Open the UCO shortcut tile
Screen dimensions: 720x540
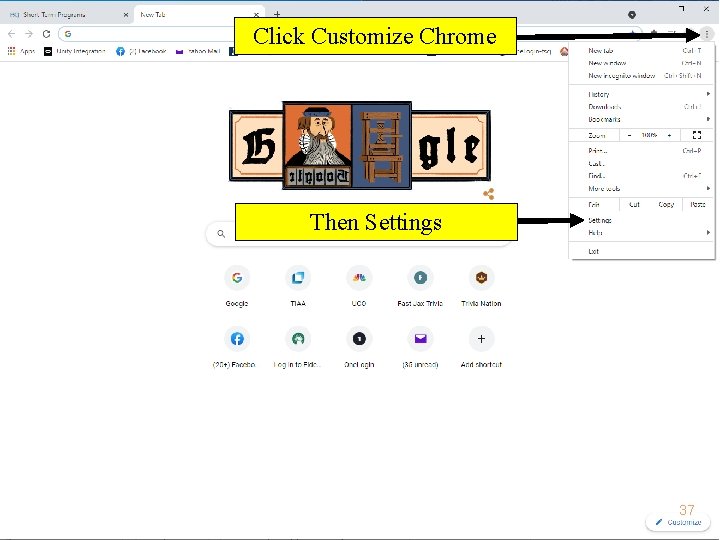[359, 287]
